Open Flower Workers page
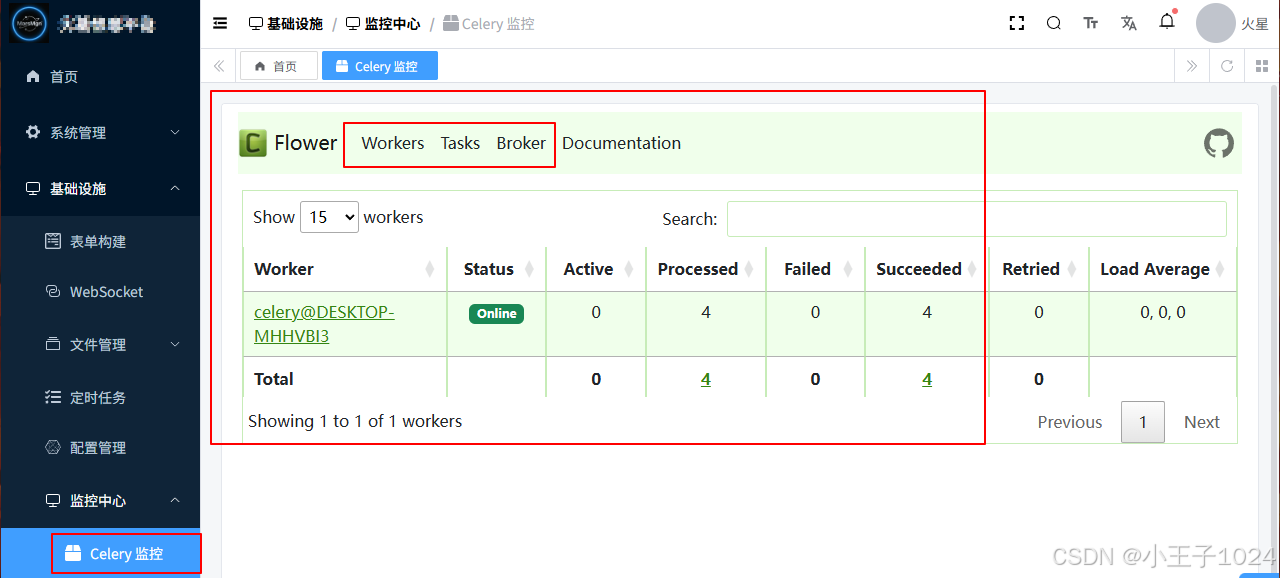 point(393,143)
